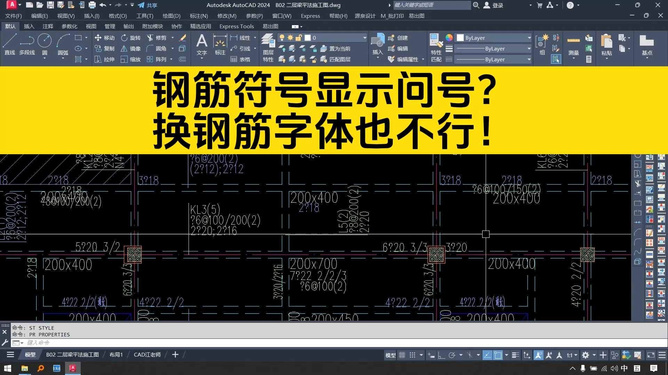
Task: Open the Dimension (标注) tool
Action: (x=220, y=45)
